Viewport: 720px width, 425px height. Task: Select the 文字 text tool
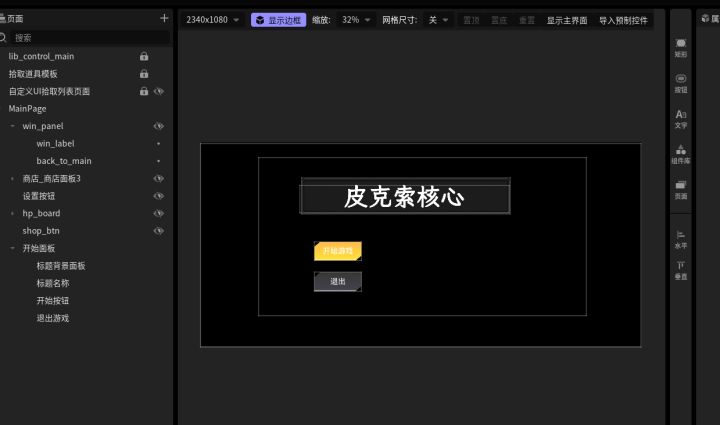[681, 118]
